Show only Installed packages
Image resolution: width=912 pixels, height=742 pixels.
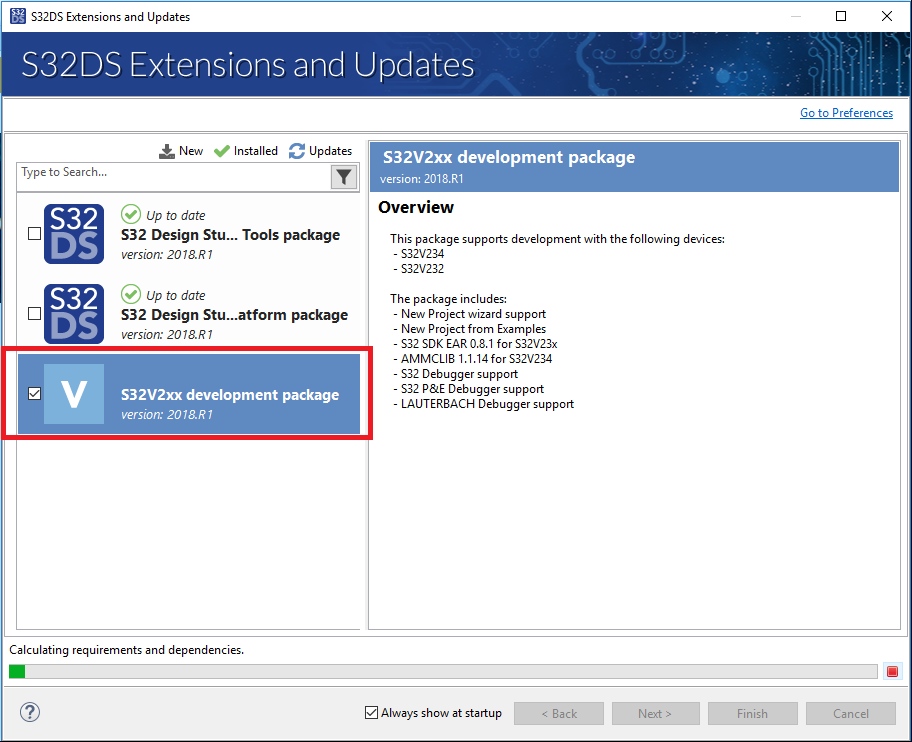click(x=245, y=151)
